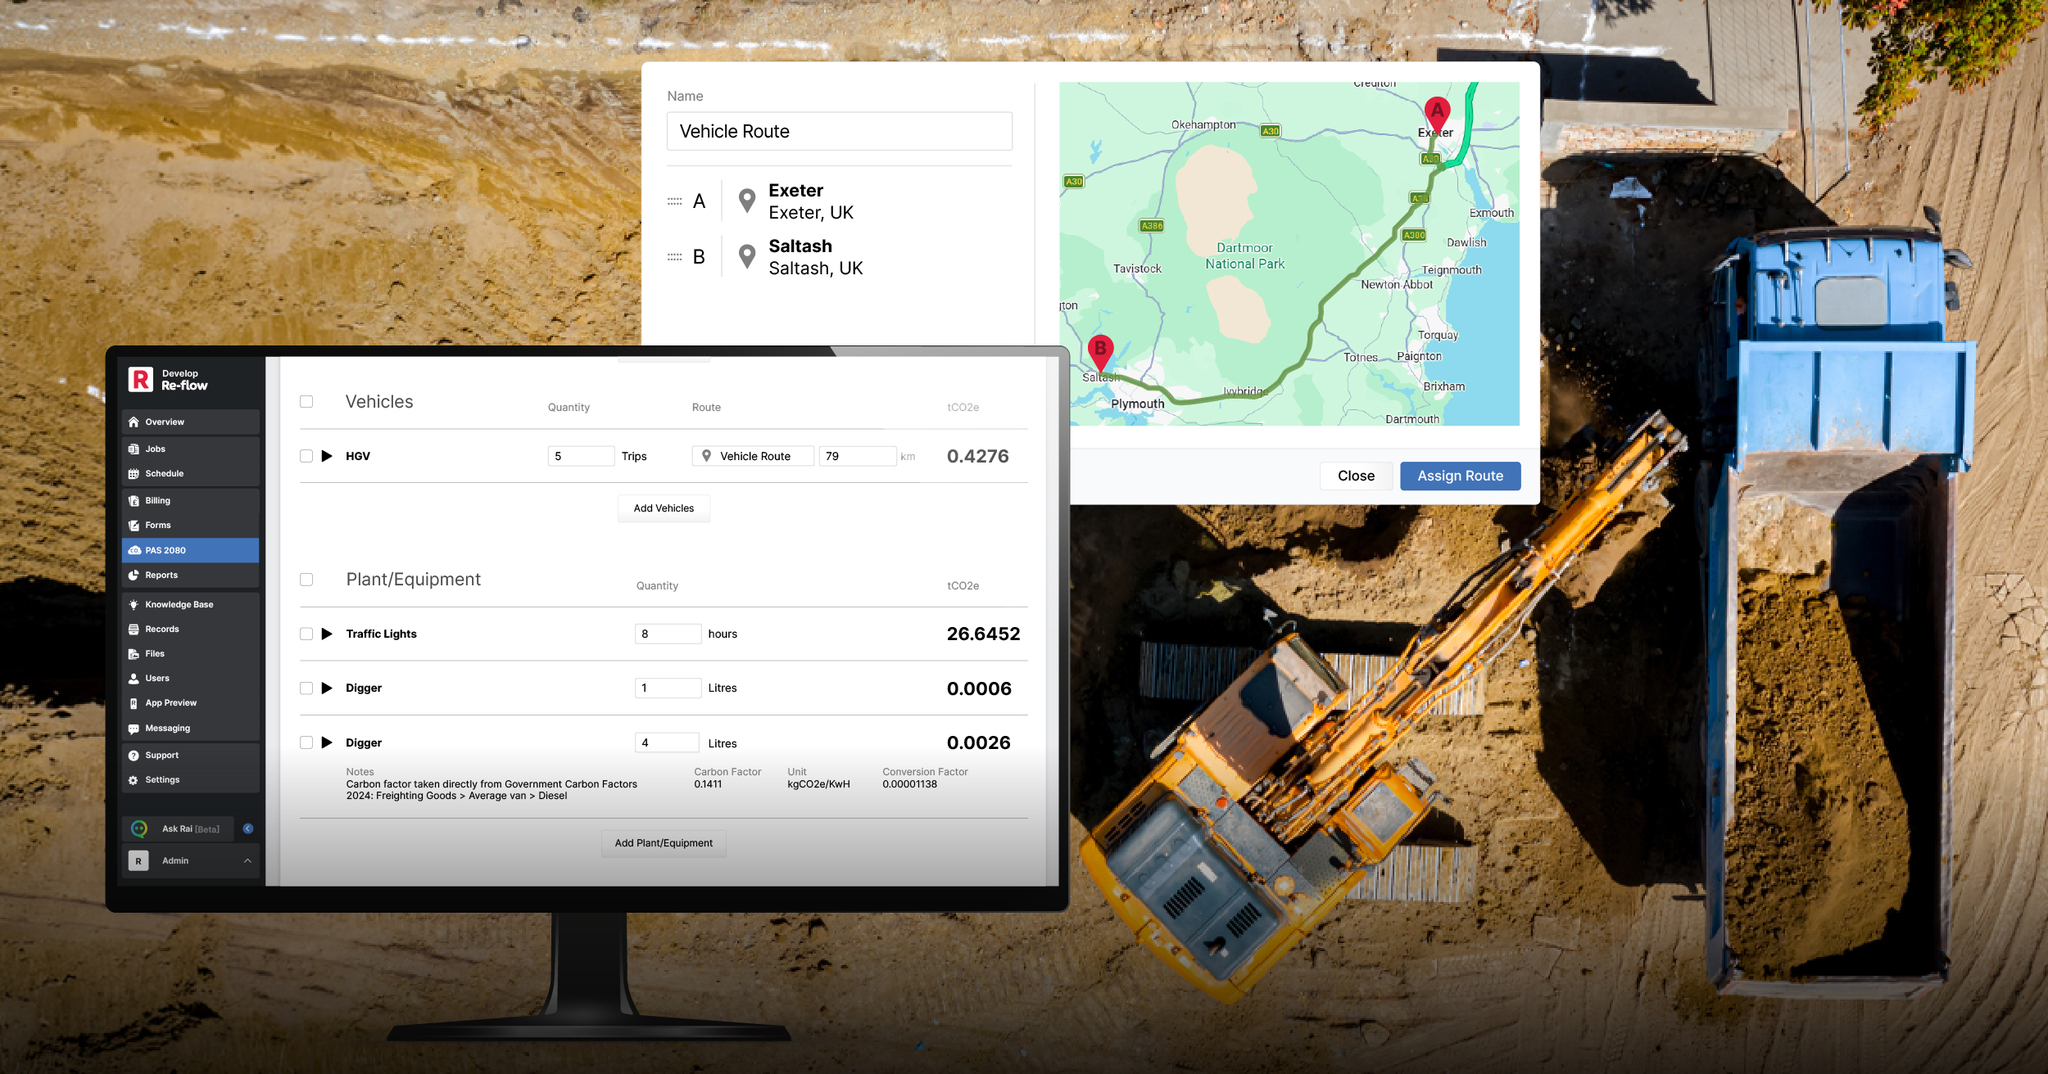Click the location pin beside Exeter
2048x1074 pixels.
pos(747,200)
